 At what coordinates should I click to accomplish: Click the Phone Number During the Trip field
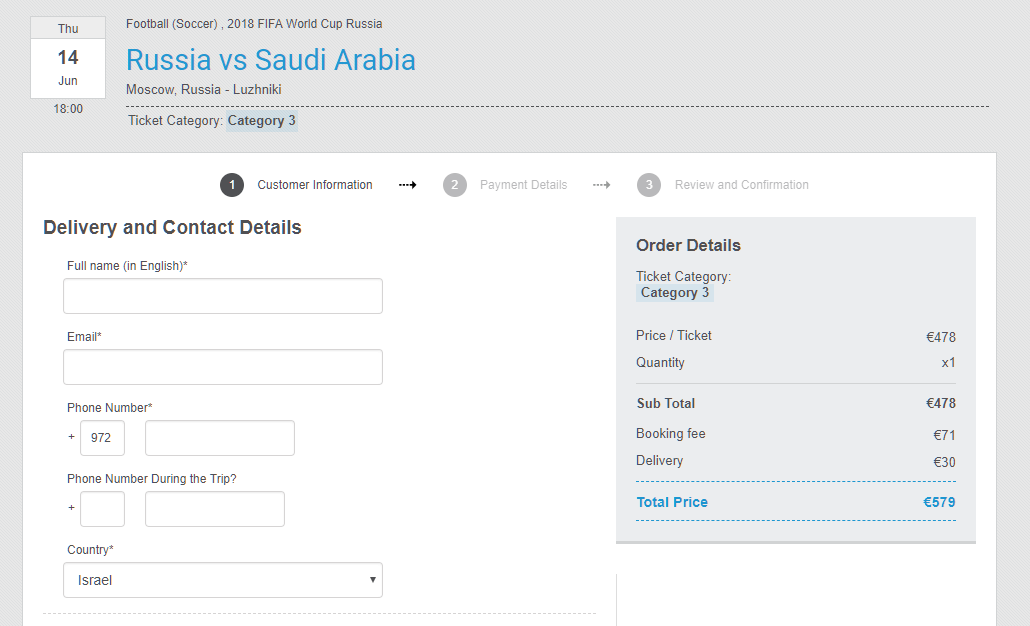pyautogui.click(x=214, y=509)
